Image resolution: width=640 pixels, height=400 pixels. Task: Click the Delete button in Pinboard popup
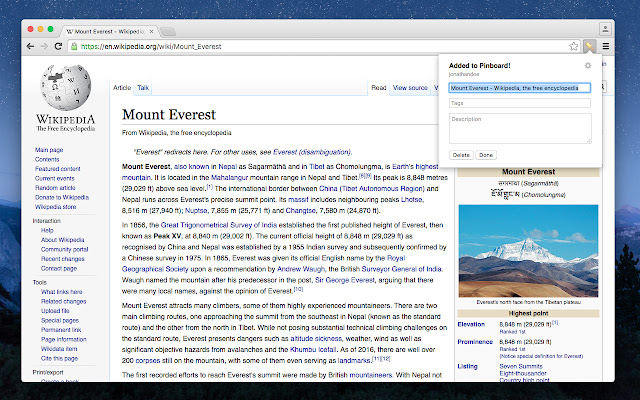pos(461,155)
